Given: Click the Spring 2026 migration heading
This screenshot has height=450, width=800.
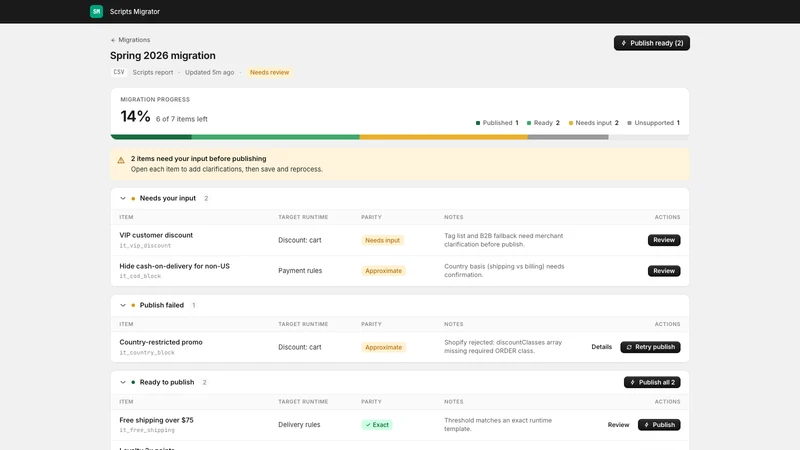Looking at the screenshot, I should (x=163, y=55).
